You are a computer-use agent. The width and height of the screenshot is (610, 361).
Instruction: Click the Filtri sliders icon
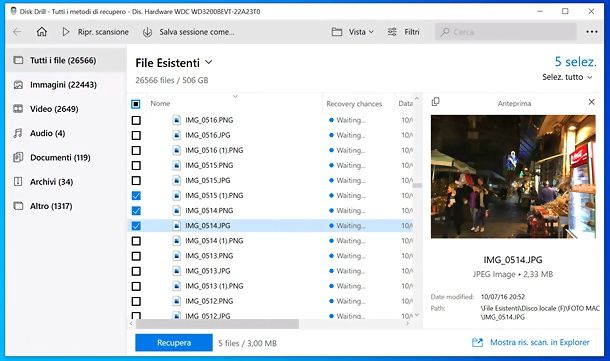coord(392,32)
